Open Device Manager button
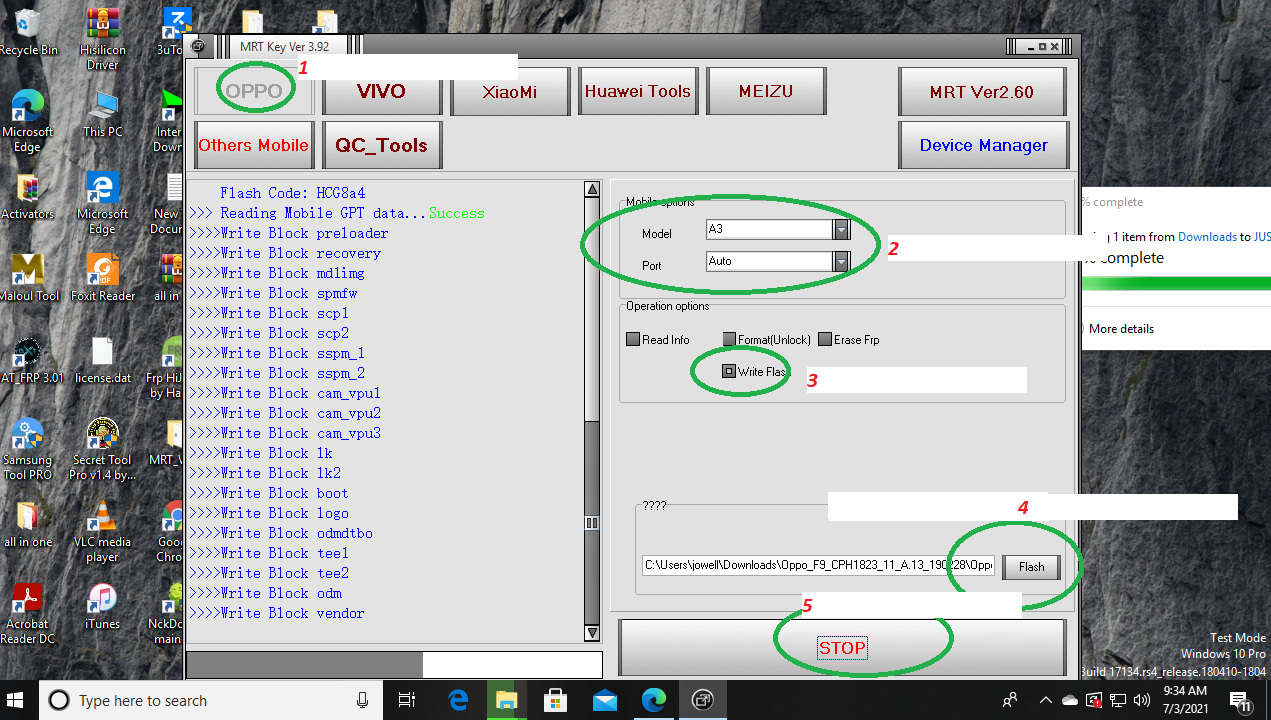Image resolution: width=1271 pixels, height=720 pixels. 984,146
